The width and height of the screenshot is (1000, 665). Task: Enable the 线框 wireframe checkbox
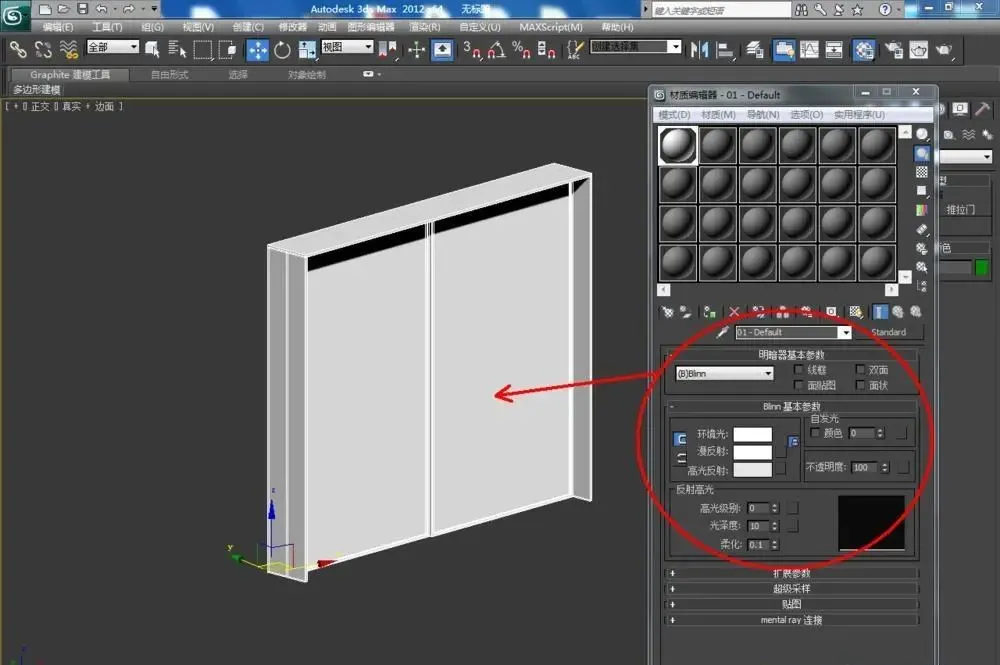[798, 370]
